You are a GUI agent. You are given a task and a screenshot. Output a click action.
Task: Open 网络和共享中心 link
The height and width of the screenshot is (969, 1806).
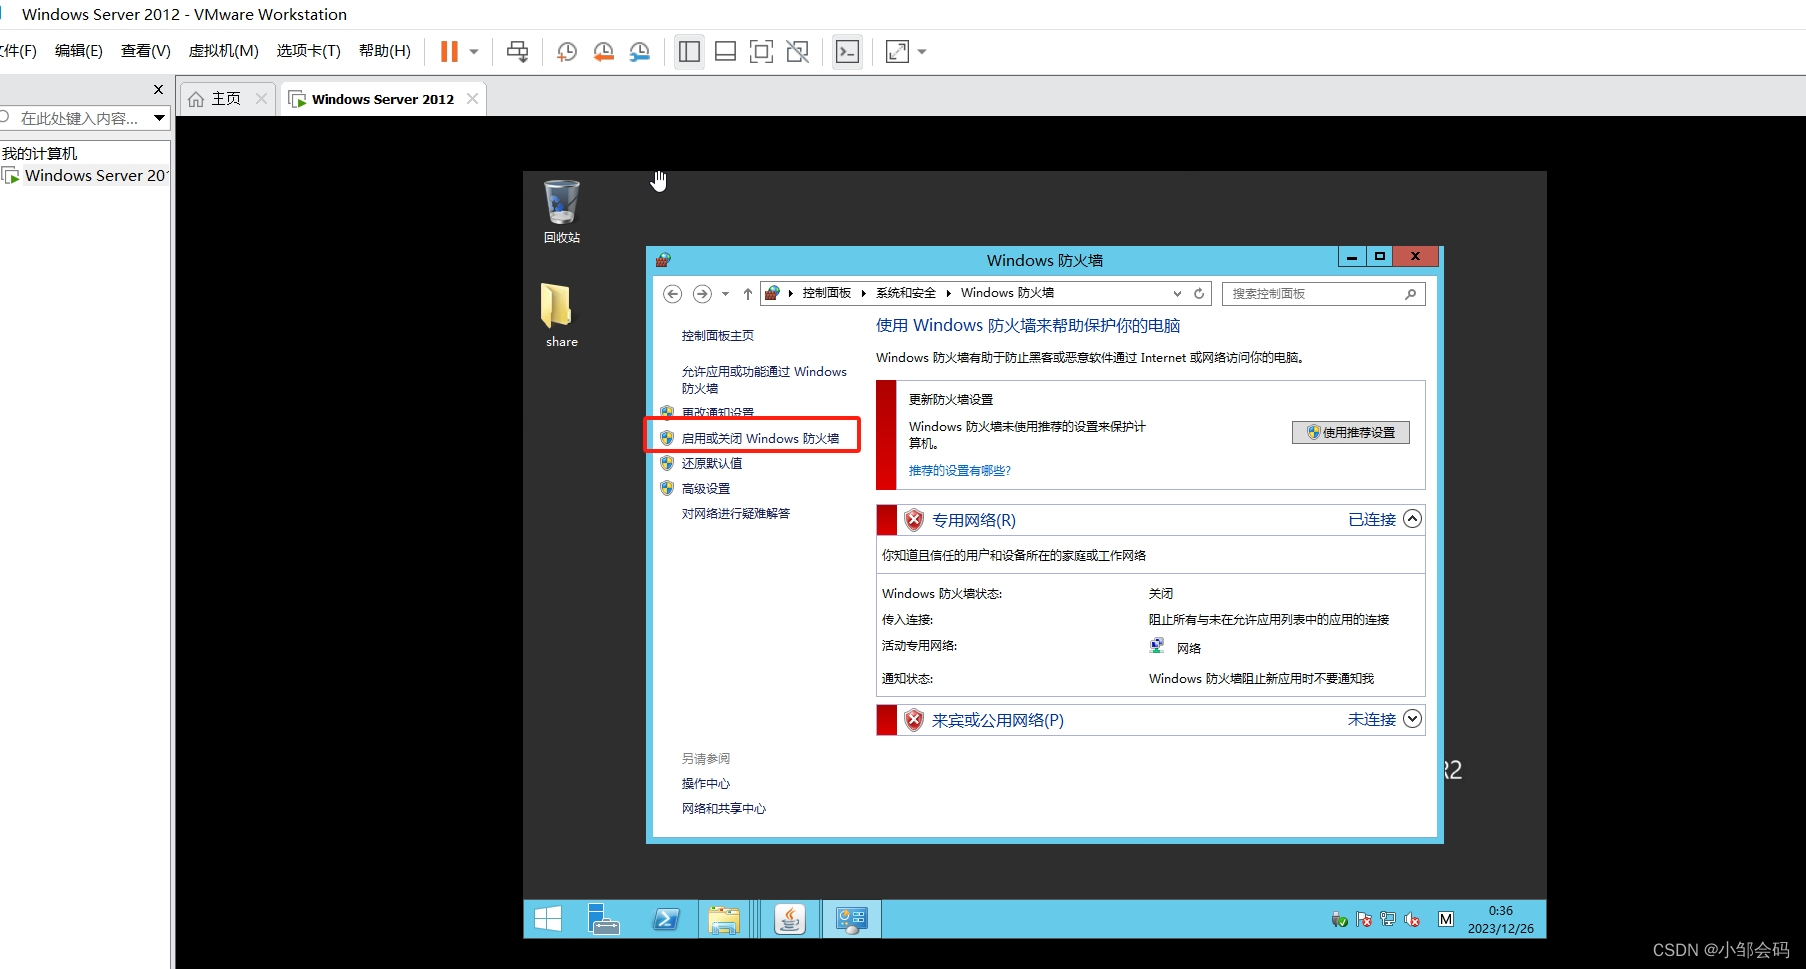[x=724, y=808]
